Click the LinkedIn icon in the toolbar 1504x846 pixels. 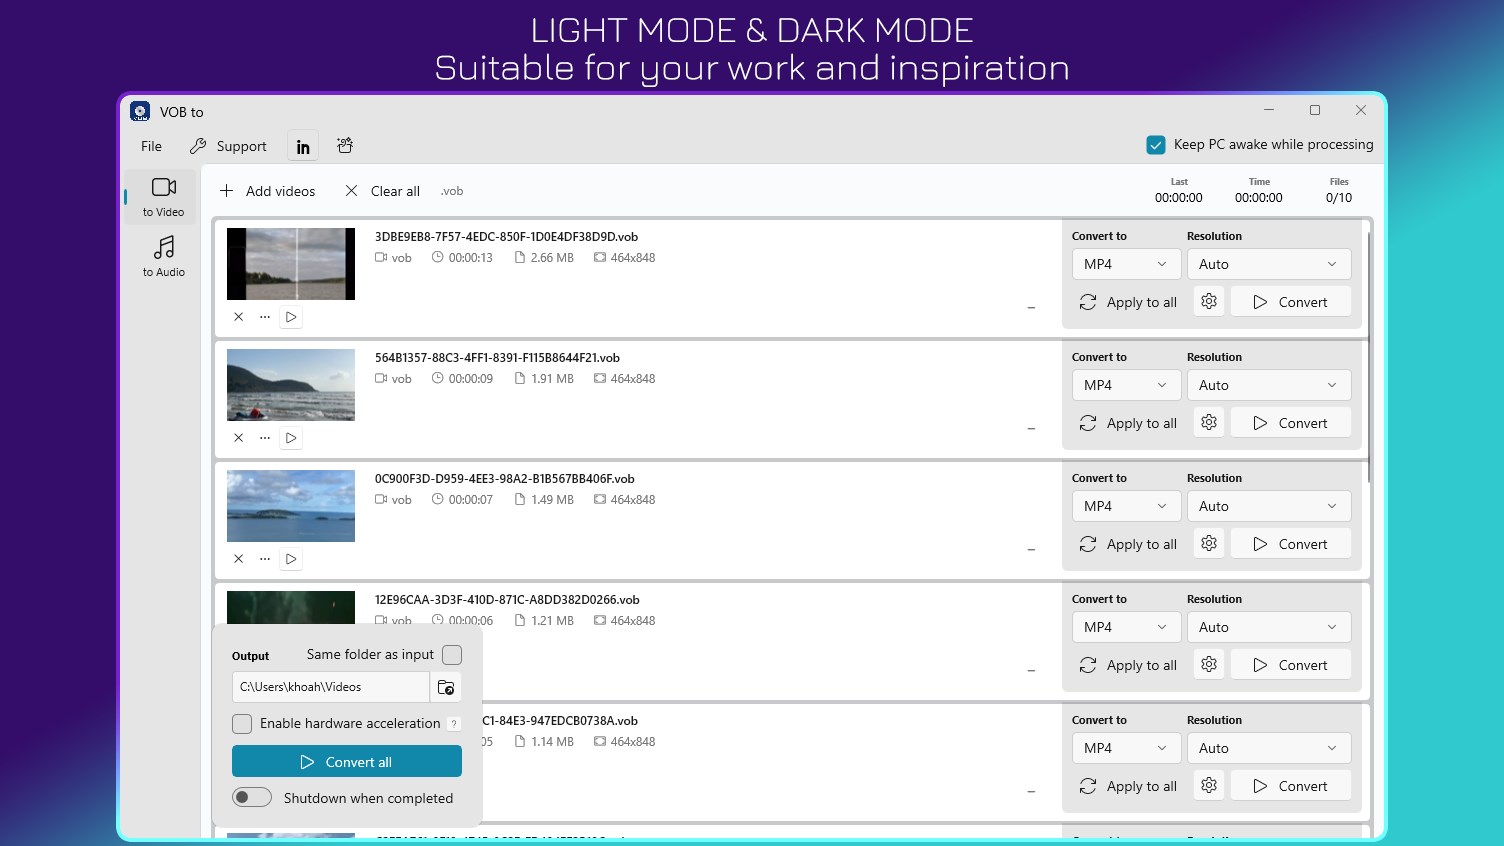click(302, 145)
